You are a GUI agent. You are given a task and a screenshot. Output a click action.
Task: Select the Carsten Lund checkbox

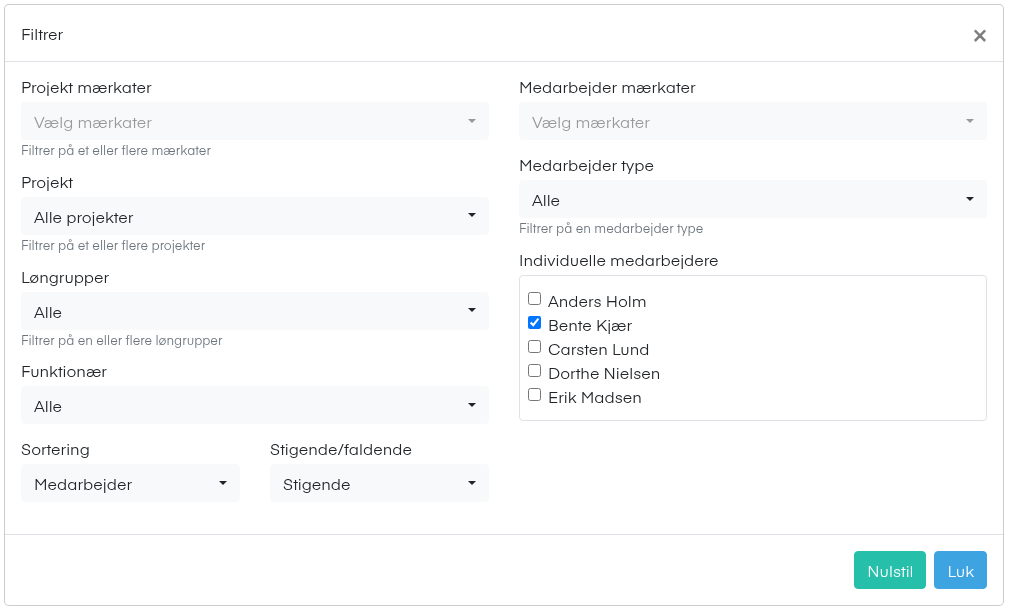(535, 347)
